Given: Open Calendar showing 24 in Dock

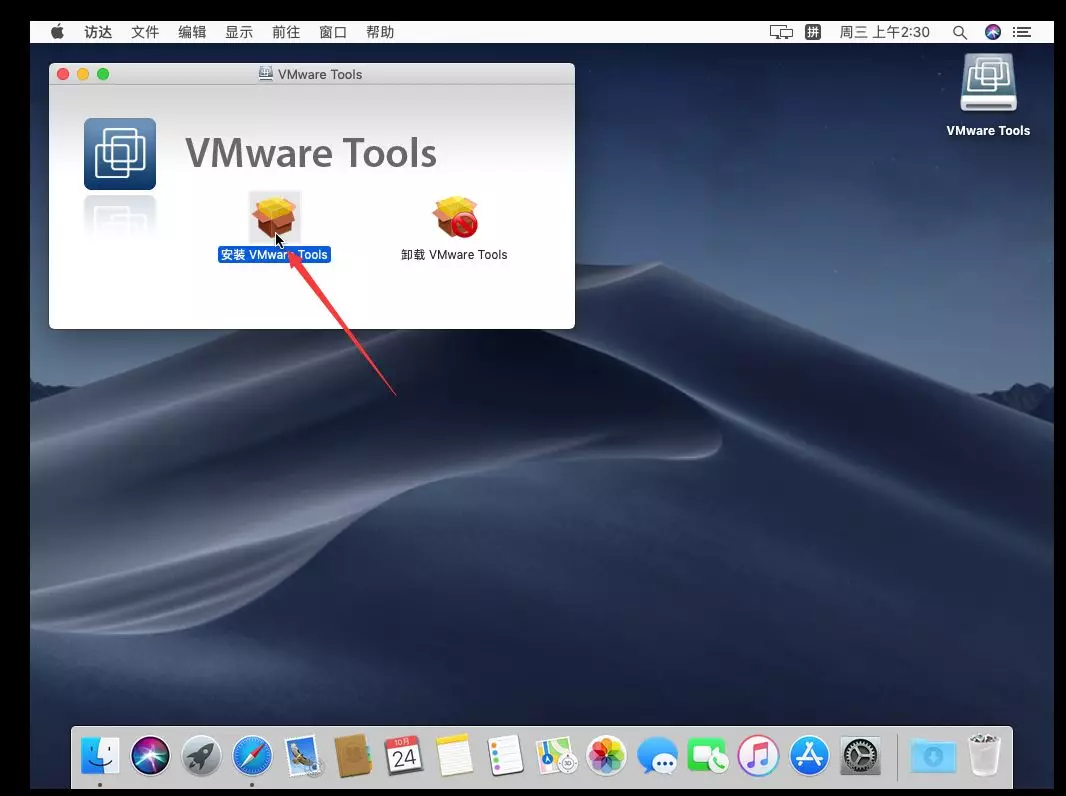Looking at the screenshot, I should [404, 755].
